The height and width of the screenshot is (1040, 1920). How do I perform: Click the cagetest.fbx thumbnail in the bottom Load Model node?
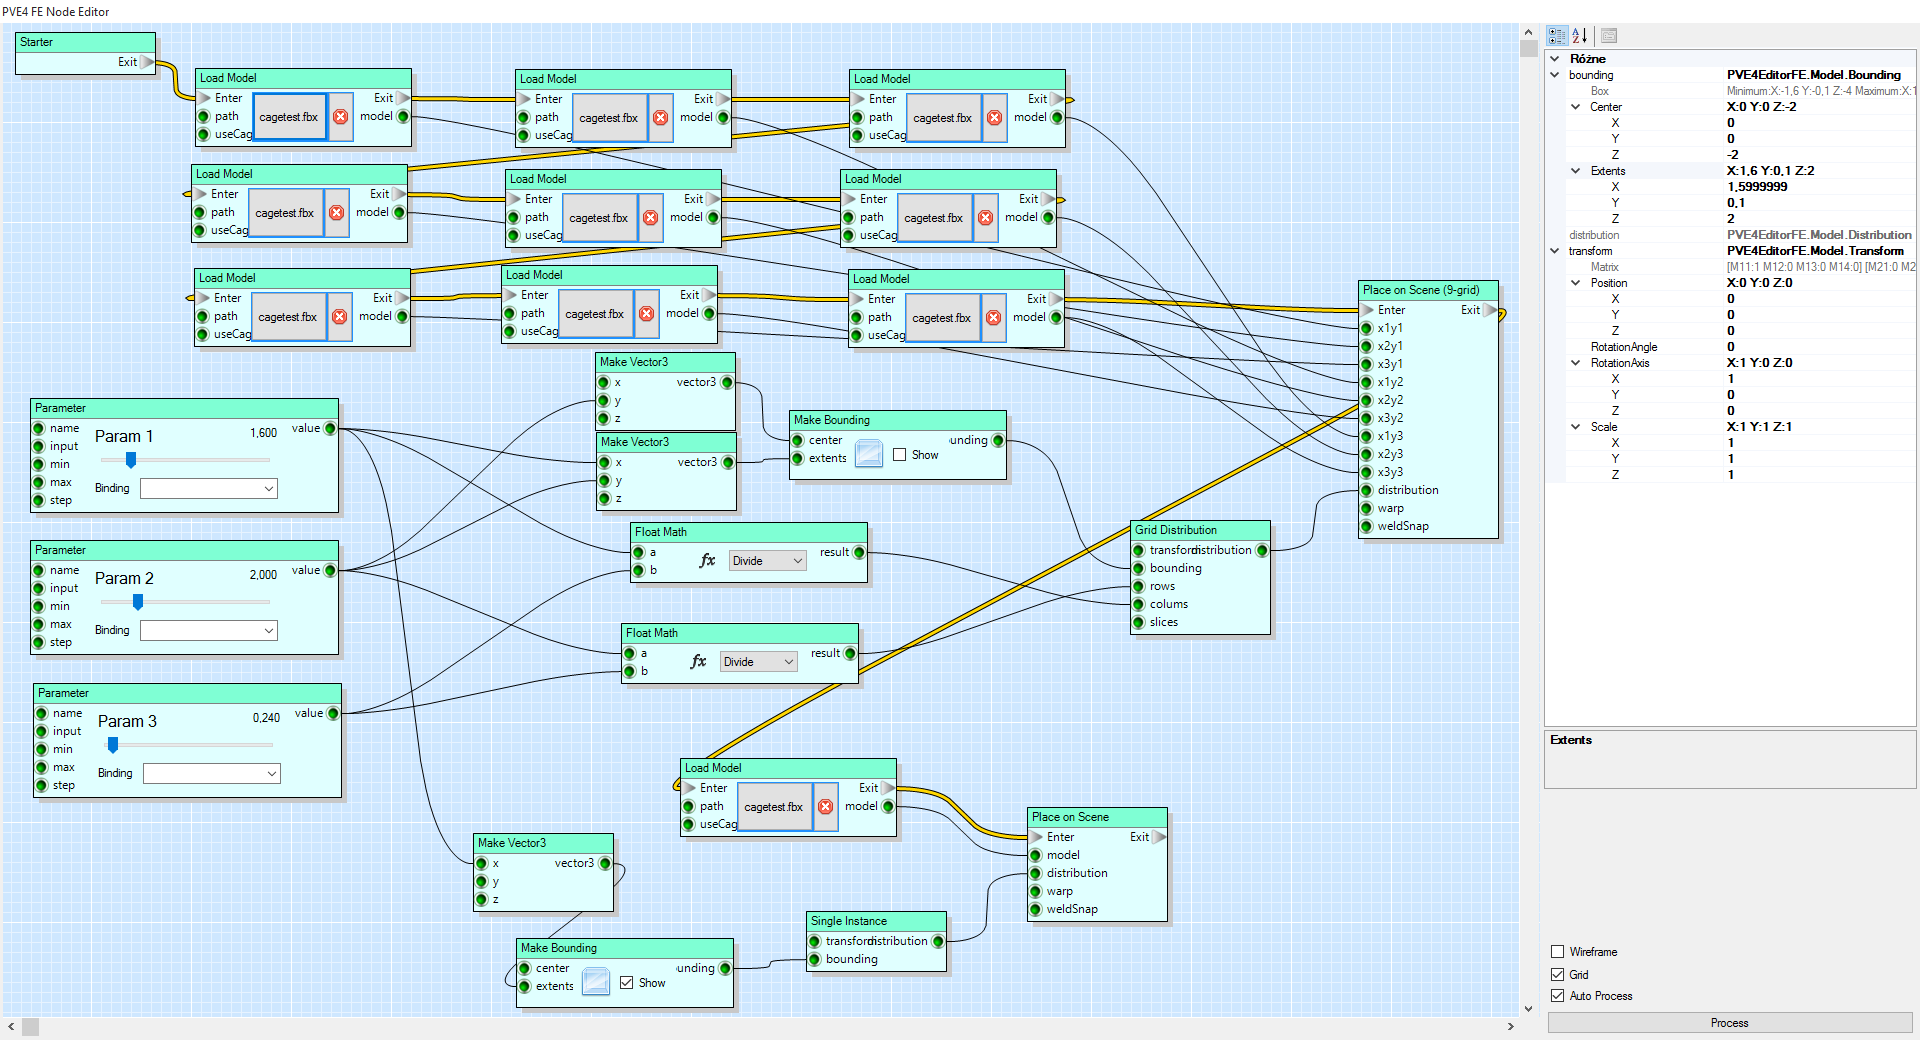click(774, 807)
